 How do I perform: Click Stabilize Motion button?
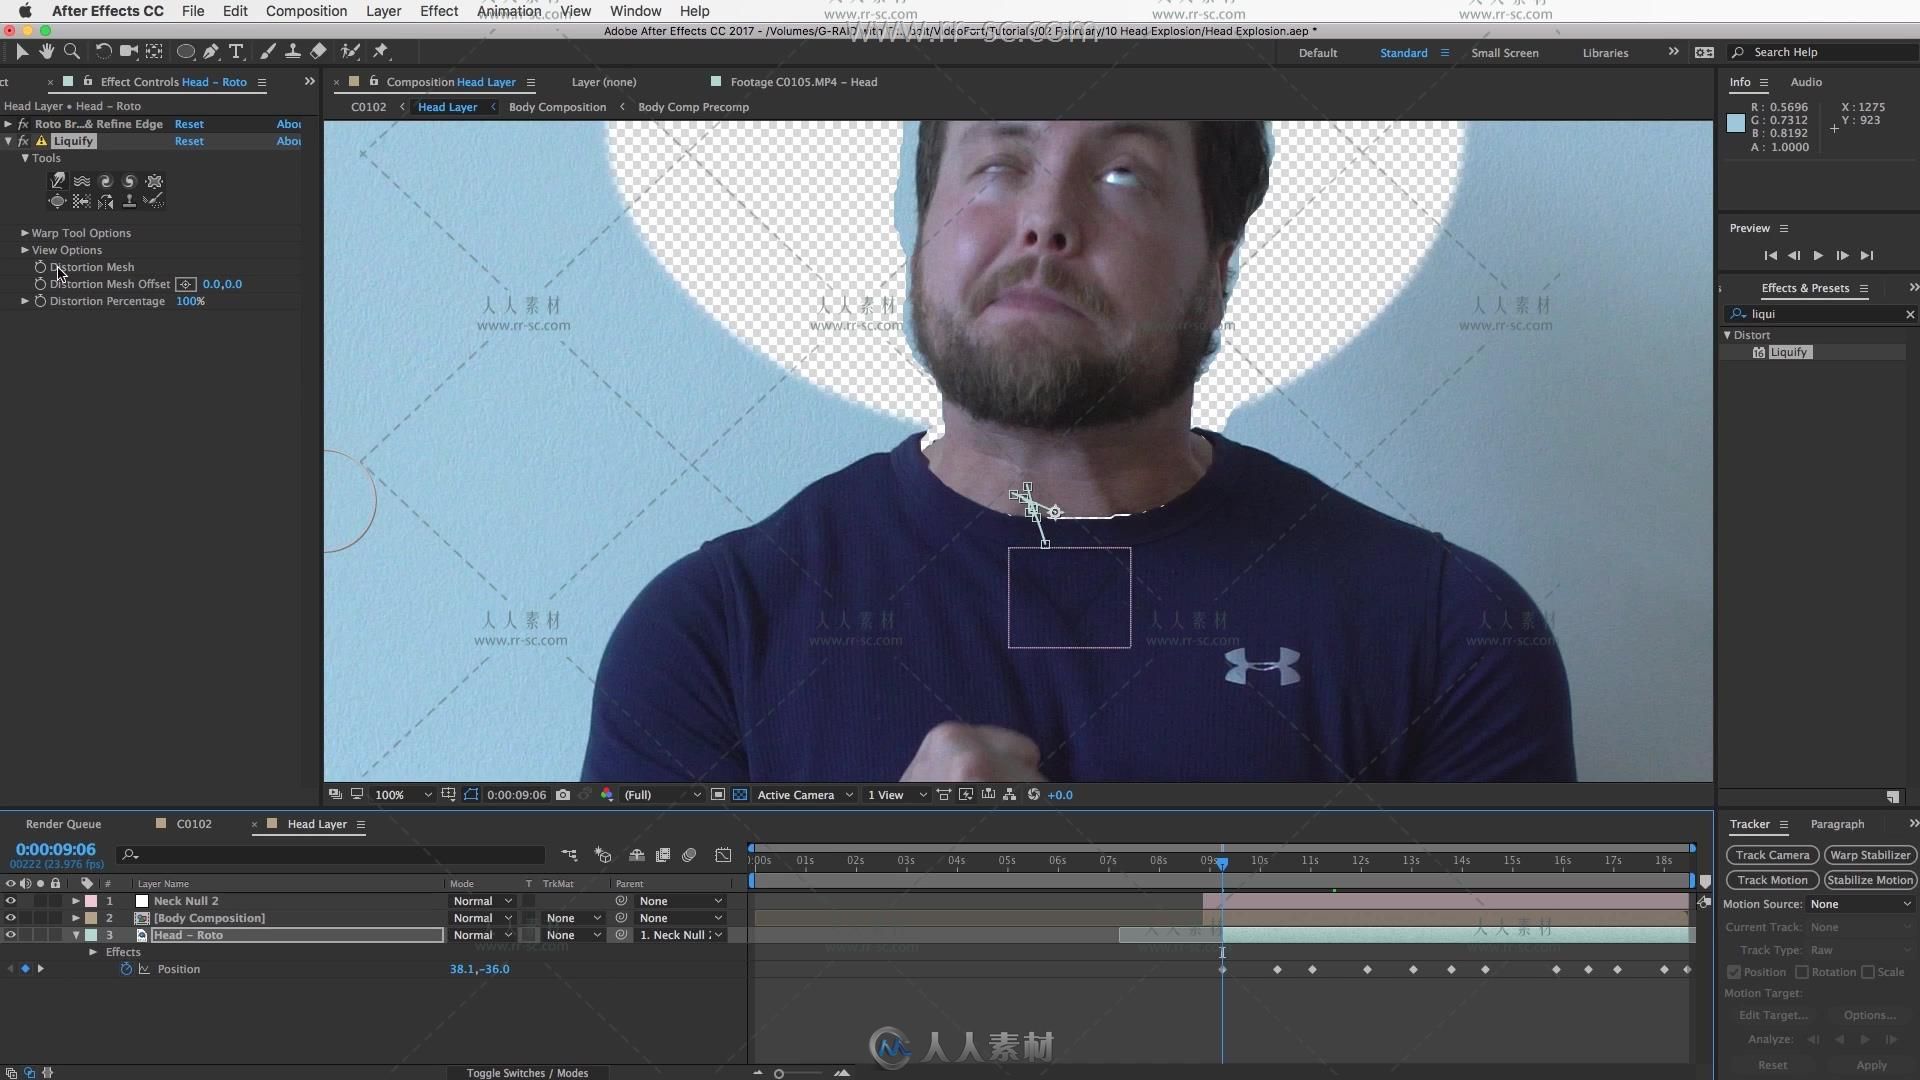pyautogui.click(x=1870, y=880)
